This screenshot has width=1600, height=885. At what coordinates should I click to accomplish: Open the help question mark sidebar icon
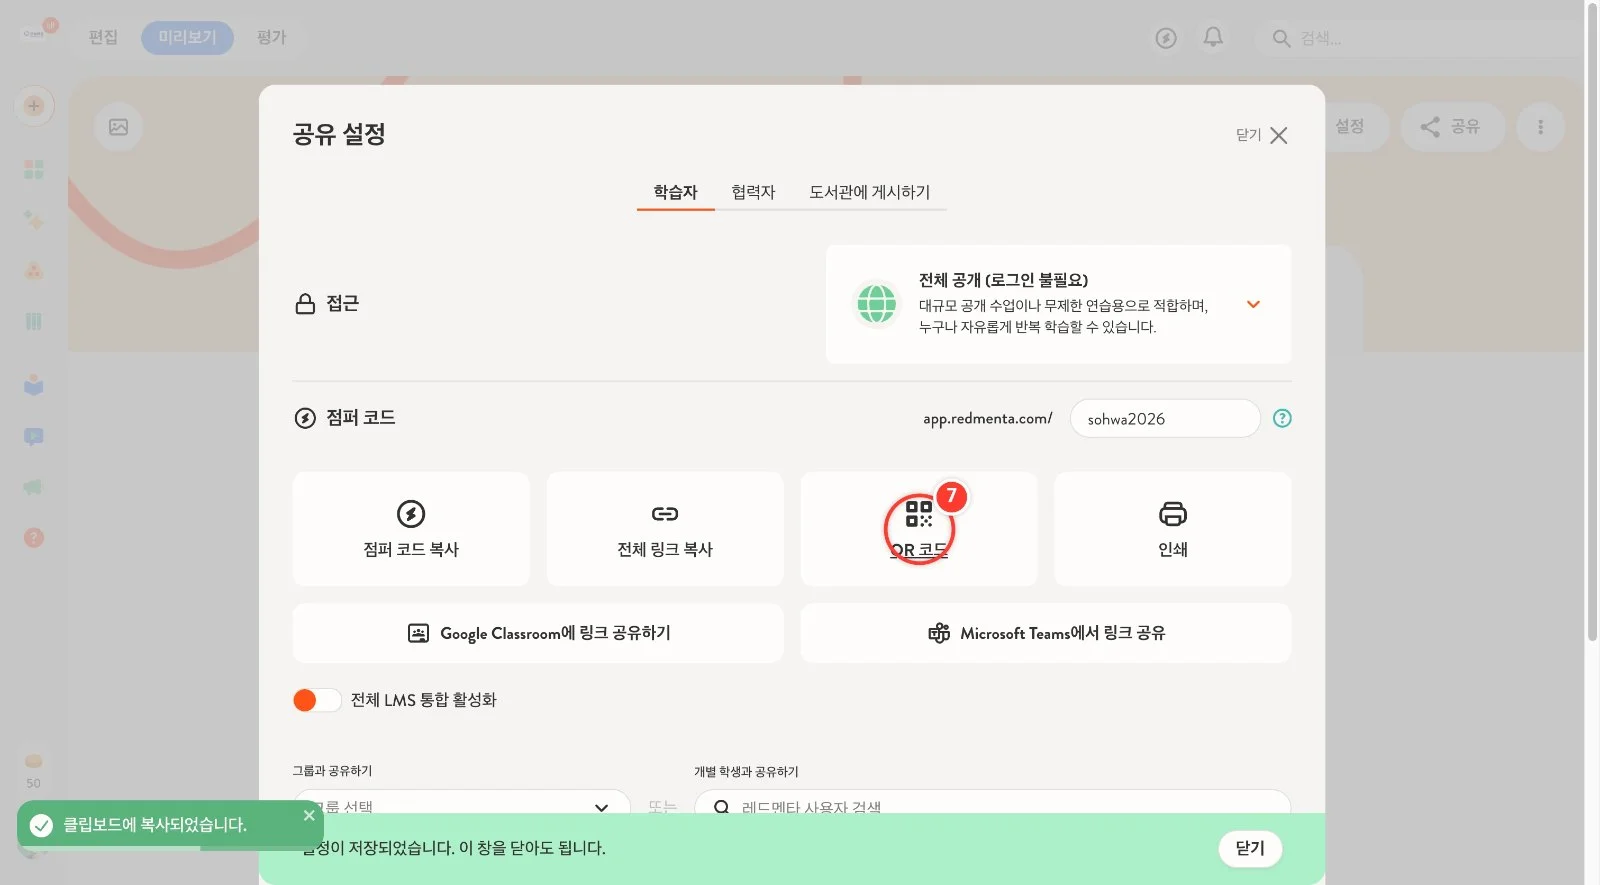pyautogui.click(x=34, y=538)
